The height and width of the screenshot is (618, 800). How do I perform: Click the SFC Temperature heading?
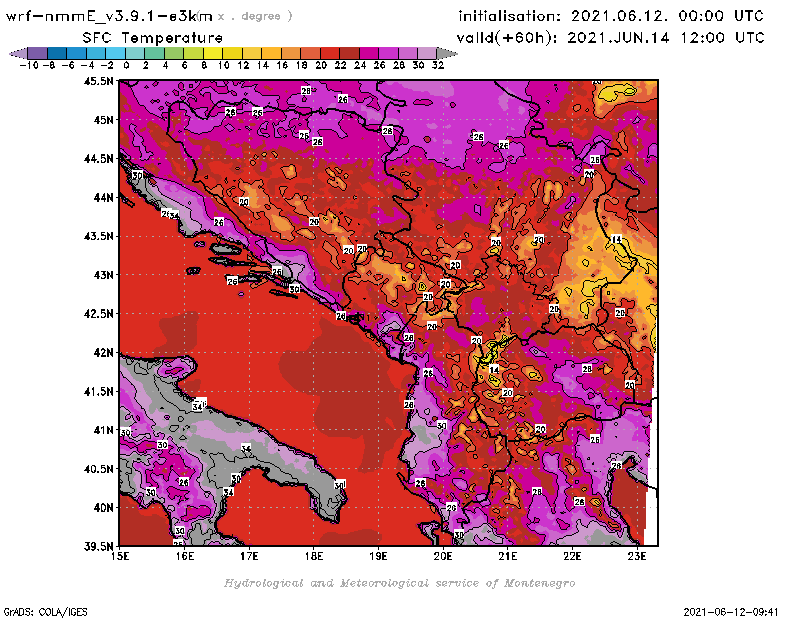[x=153, y=38]
